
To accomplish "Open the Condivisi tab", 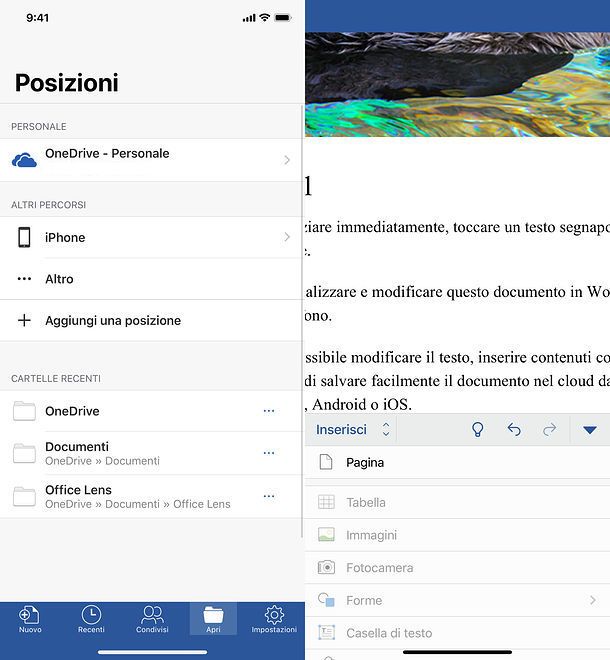I will 152,619.
